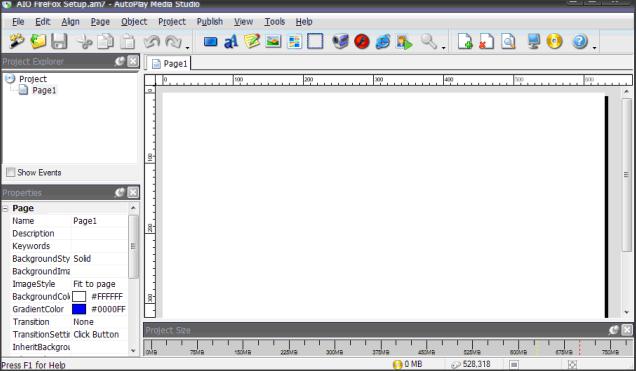Image resolution: width=636 pixels, height=371 pixels.
Task: Click the GradientColor blue swatch
Action: [79, 309]
